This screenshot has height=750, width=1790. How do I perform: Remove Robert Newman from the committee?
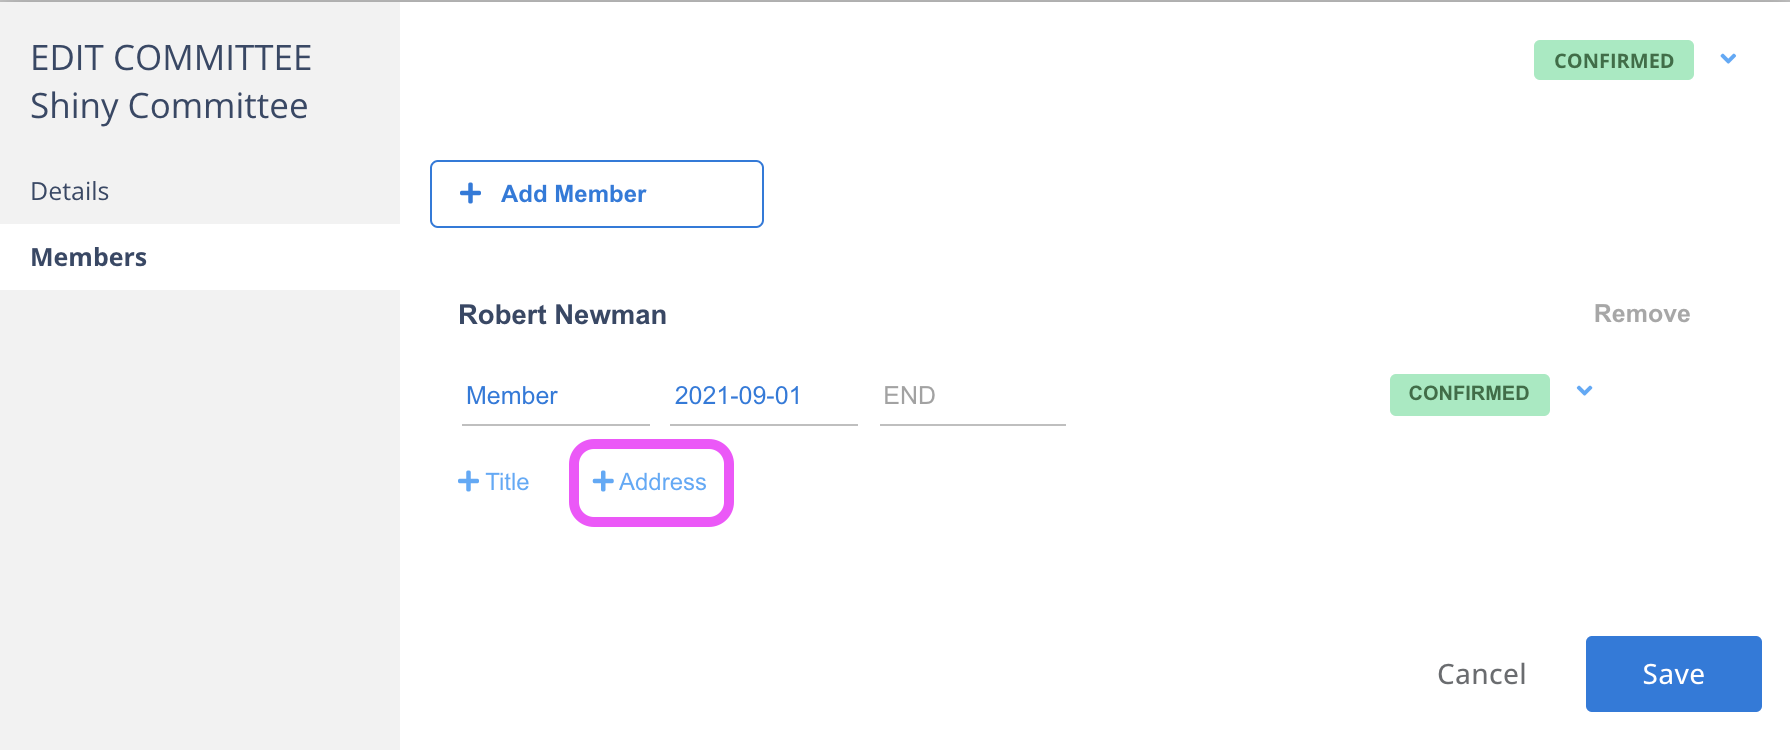tap(1641, 314)
